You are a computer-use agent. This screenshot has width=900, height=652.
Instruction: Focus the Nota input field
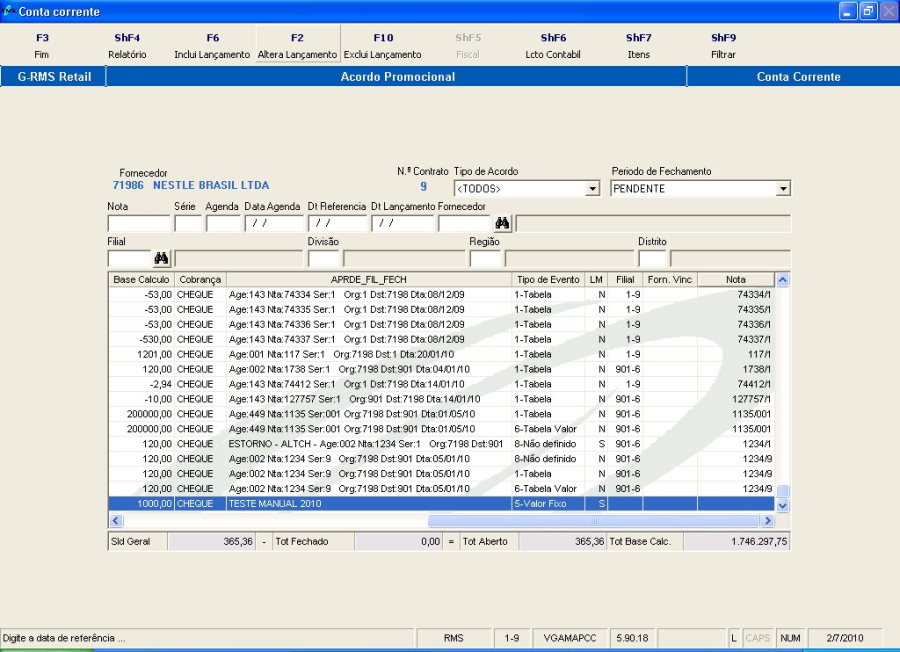(139, 223)
